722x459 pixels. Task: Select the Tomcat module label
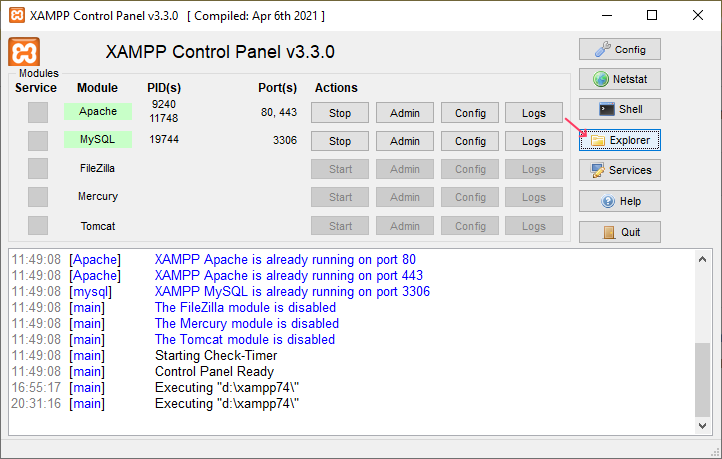[x=98, y=226]
